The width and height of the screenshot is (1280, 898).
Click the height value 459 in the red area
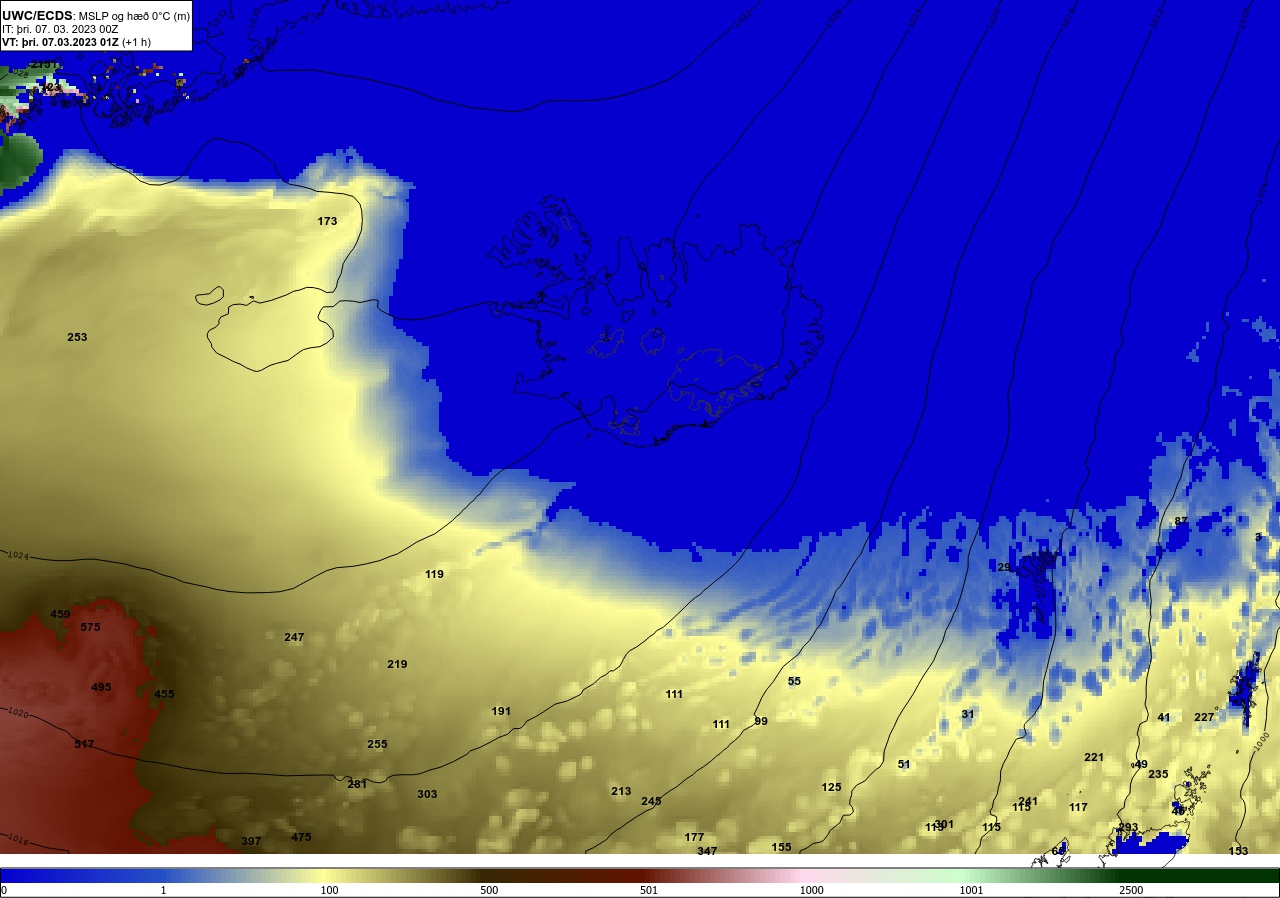60,614
